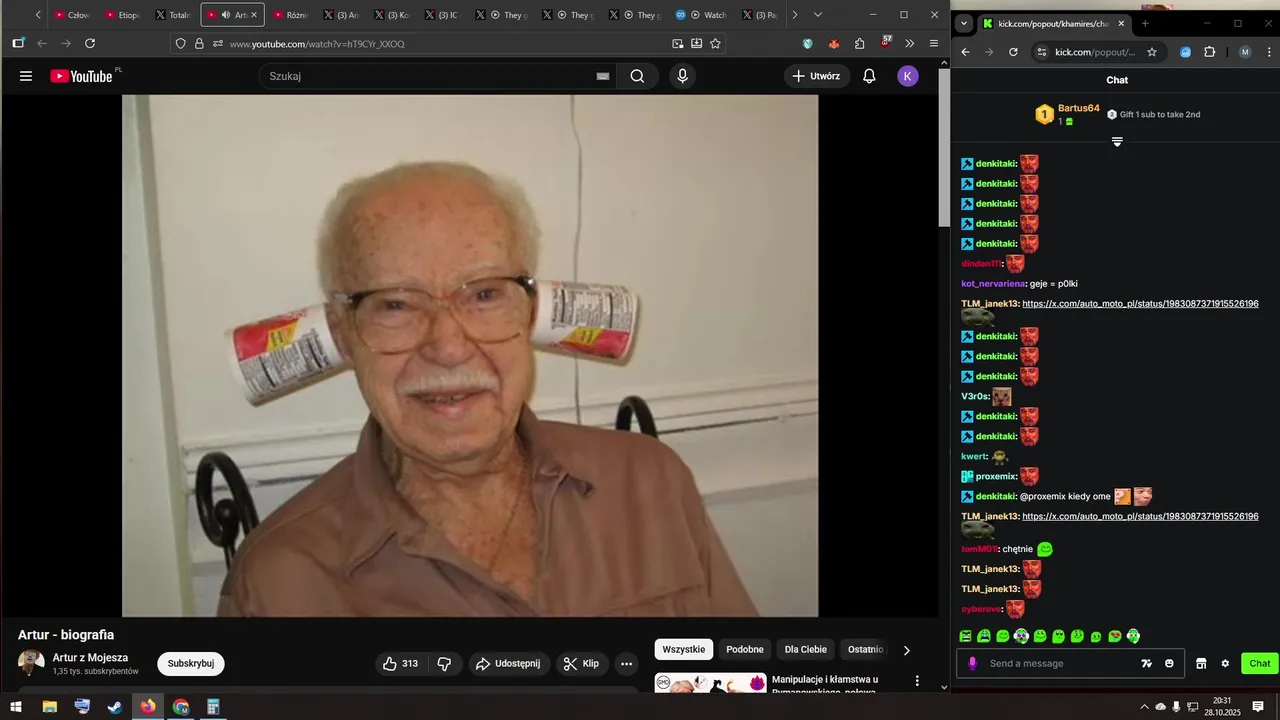Open the YouTube hamburger guide menu
Screen dimensions: 1280x720
pyautogui.click(x=26, y=76)
